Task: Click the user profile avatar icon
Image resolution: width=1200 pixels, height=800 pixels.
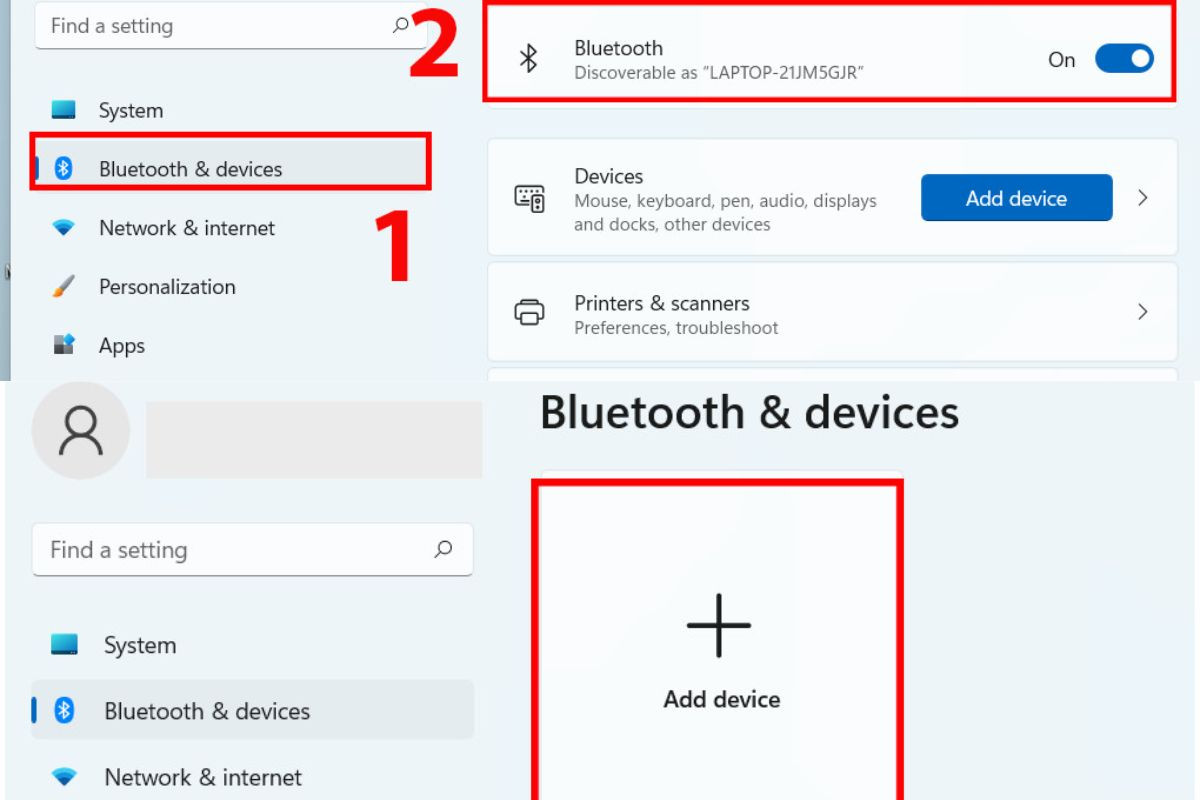Action: (x=81, y=430)
